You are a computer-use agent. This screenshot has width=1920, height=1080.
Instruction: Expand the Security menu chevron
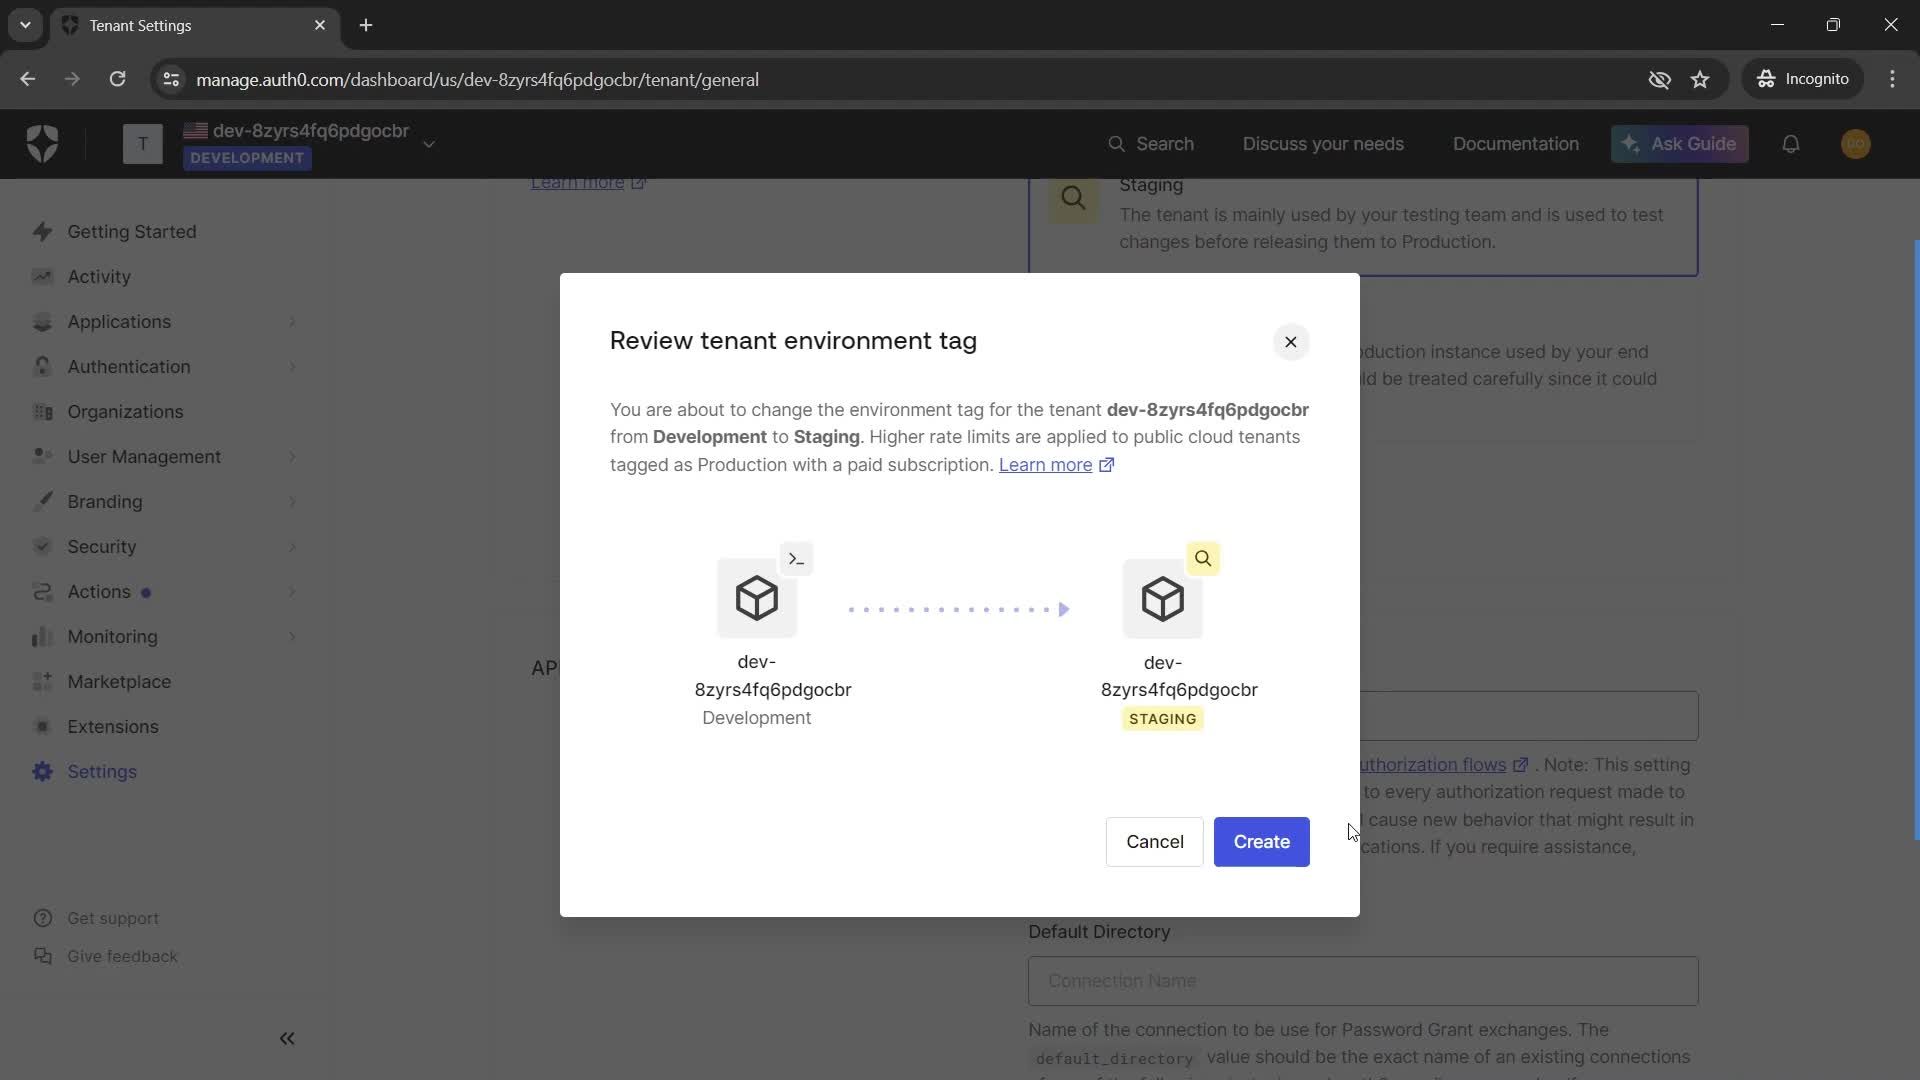tap(292, 547)
